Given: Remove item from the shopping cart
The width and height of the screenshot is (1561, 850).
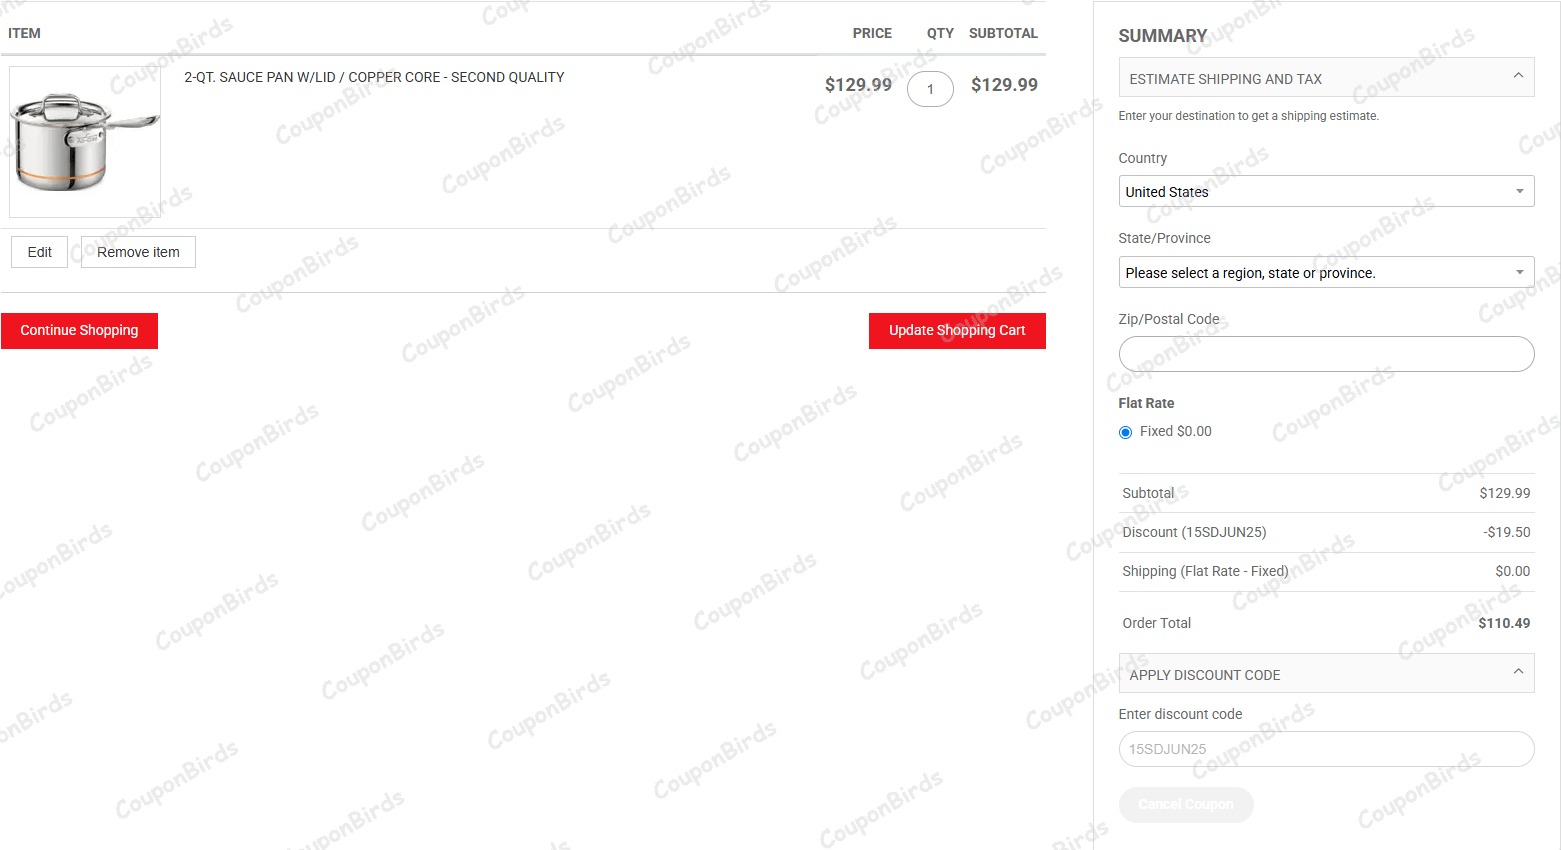Looking at the screenshot, I should (x=138, y=252).
